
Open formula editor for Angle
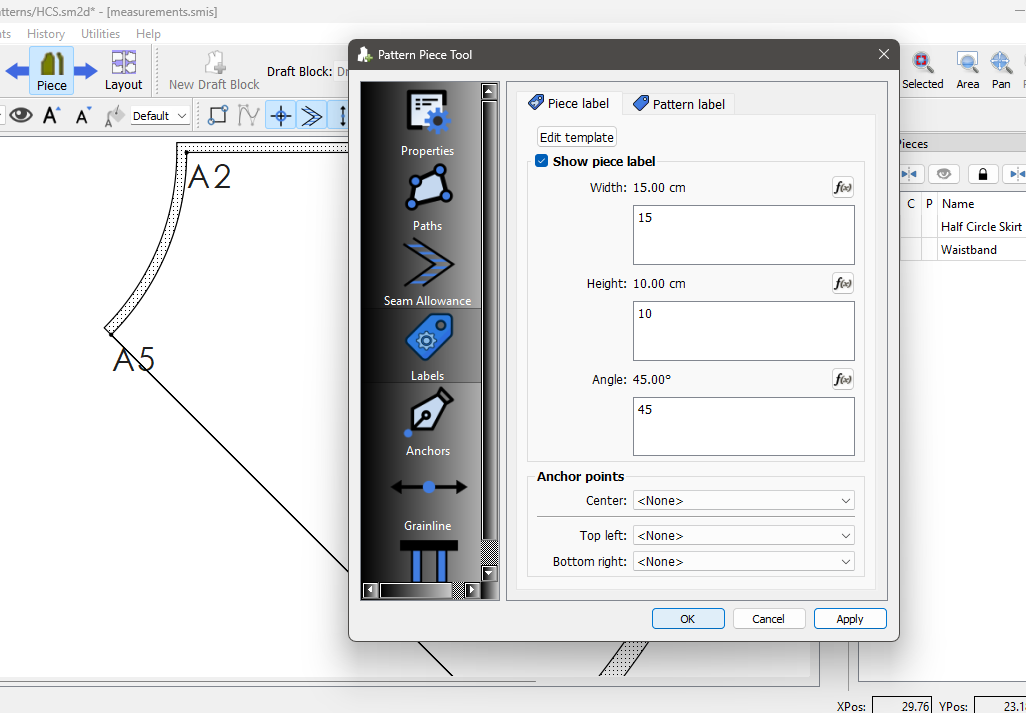coord(843,379)
